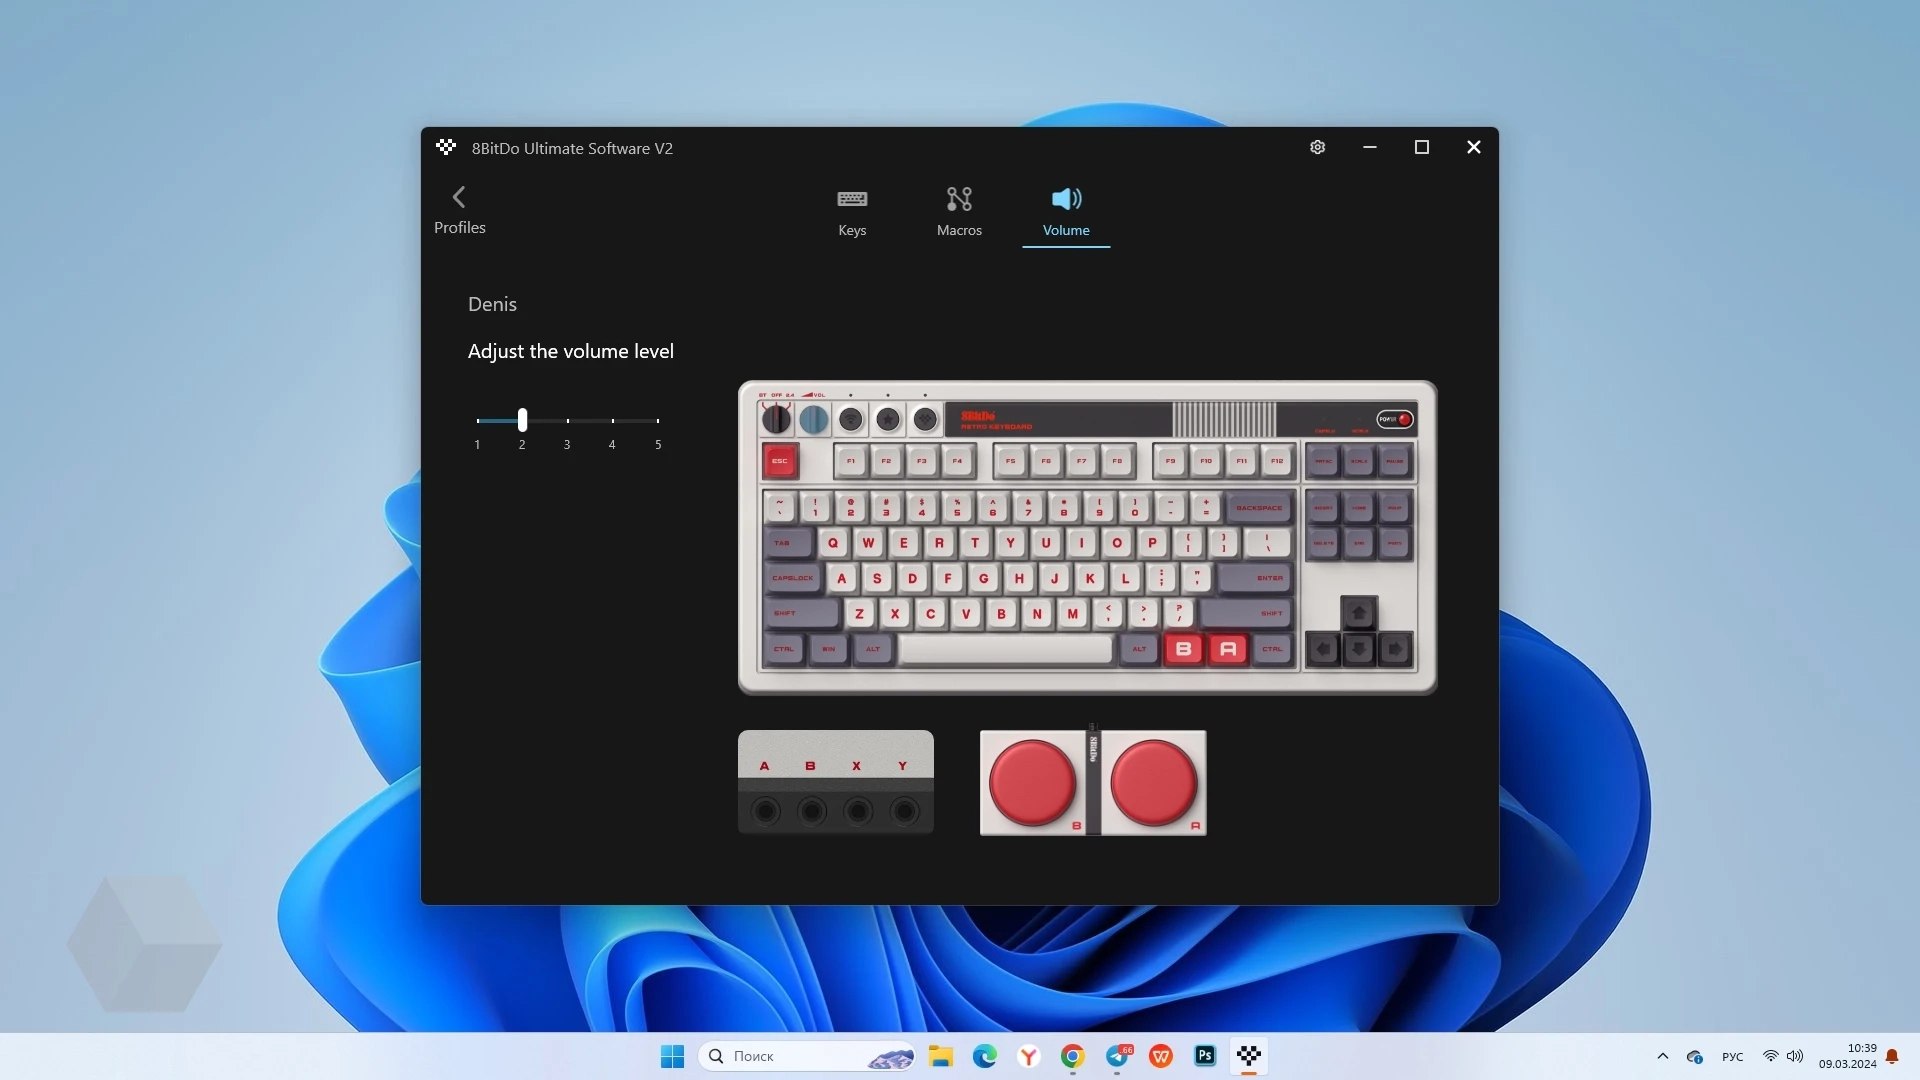Viewport: 1920px width, 1080px height.
Task: Open the clock and date panel
Action: click(1847, 1056)
